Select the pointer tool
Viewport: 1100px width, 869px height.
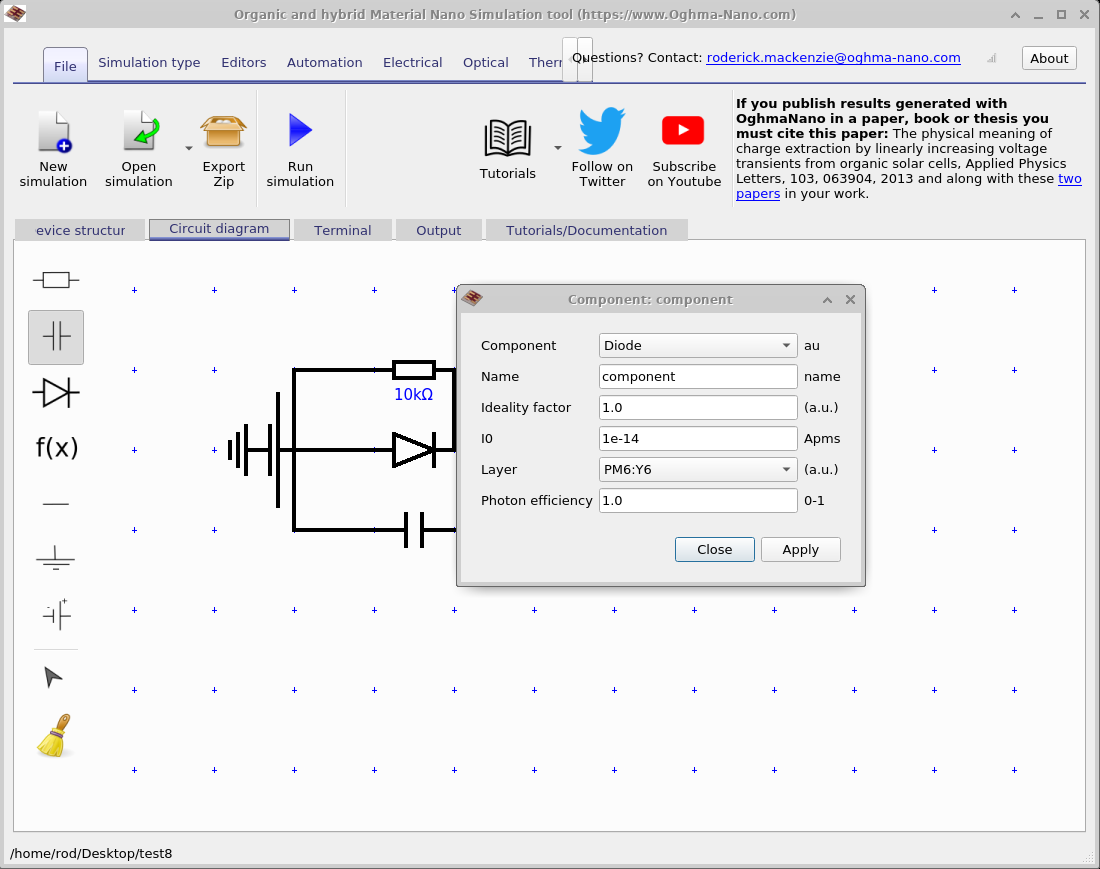55,677
